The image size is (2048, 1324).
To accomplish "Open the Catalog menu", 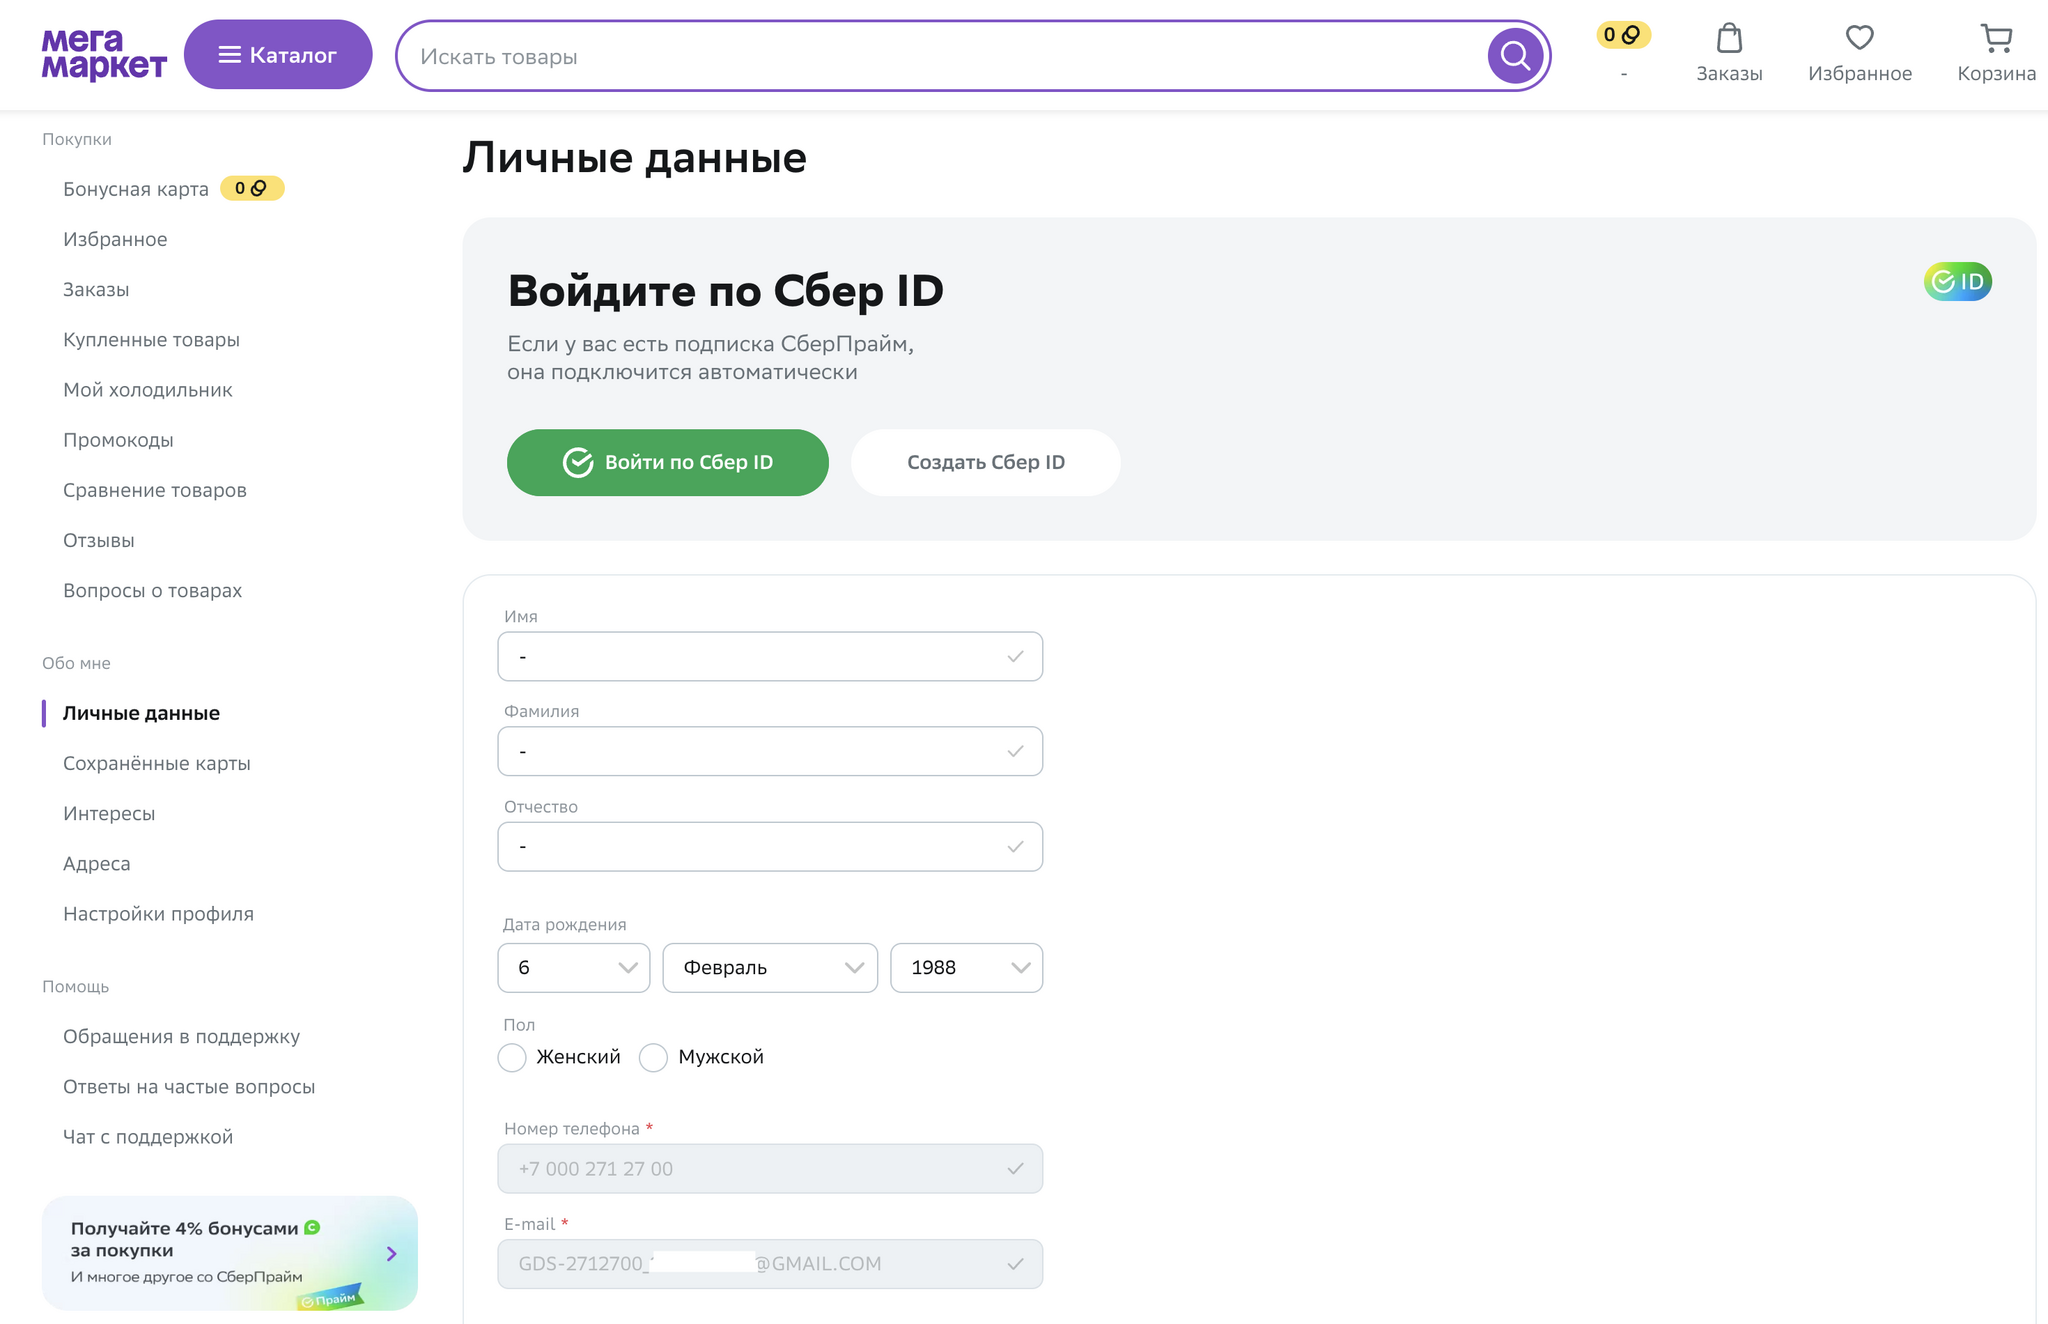I will pyautogui.click(x=276, y=55).
